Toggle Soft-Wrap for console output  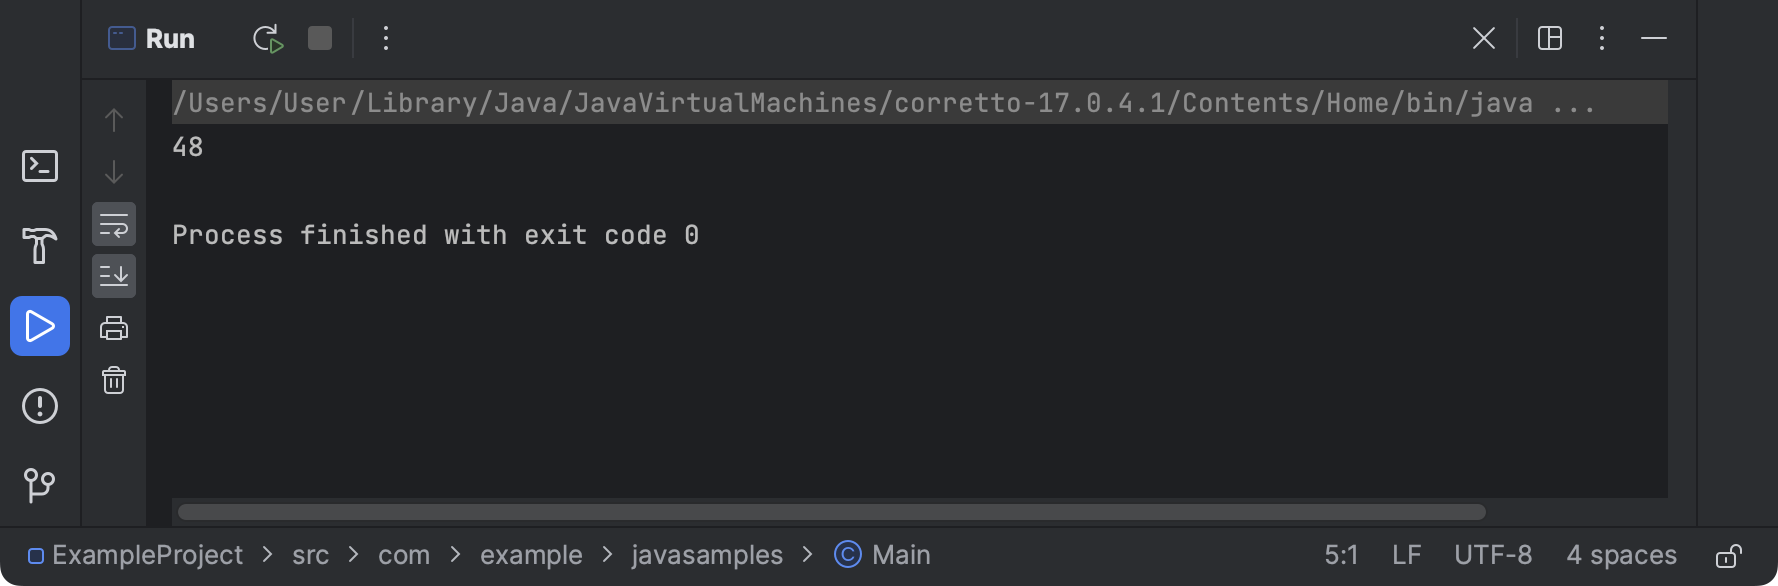[x=114, y=224]
